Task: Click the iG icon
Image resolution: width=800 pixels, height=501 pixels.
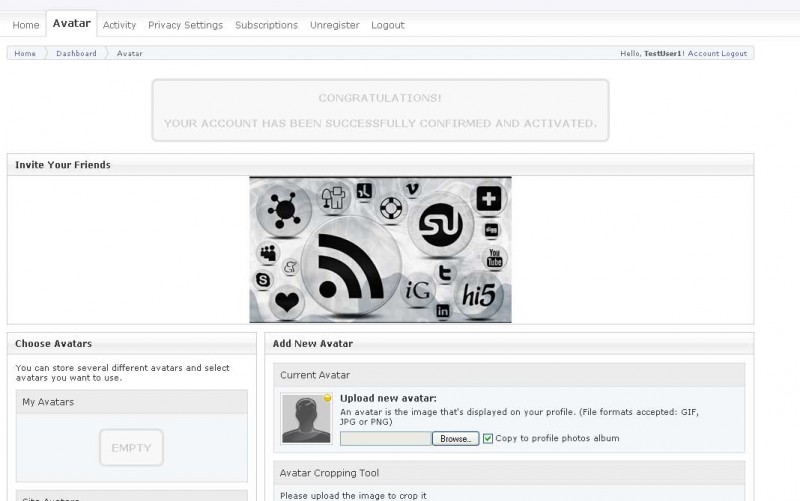Action: point(418,291)
